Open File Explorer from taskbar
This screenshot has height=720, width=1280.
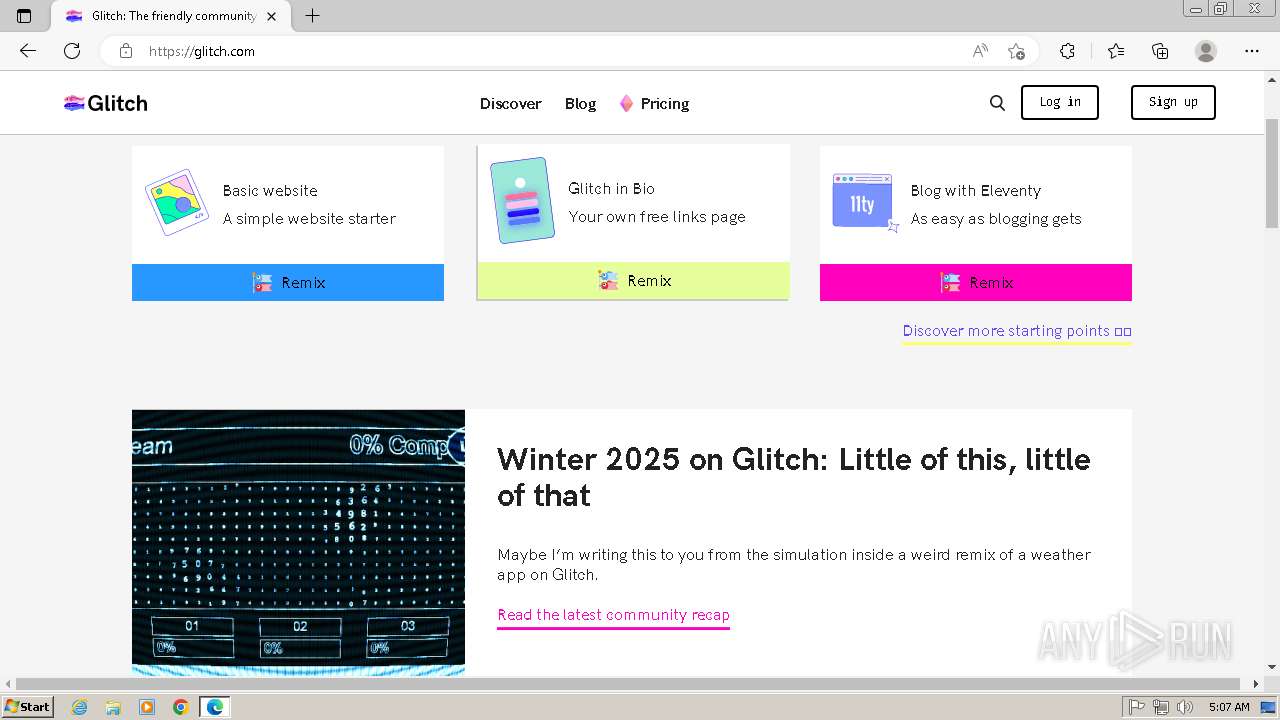pos(113,707)
